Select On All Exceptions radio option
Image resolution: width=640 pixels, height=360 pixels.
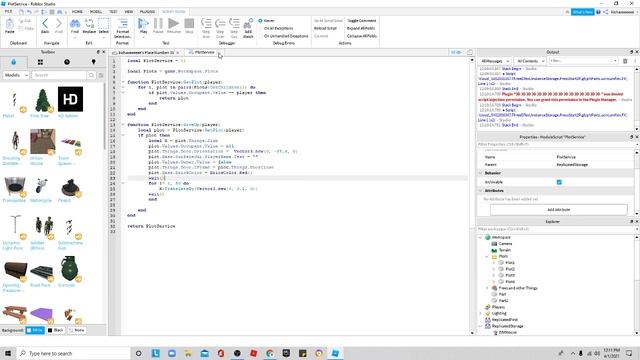260,28
